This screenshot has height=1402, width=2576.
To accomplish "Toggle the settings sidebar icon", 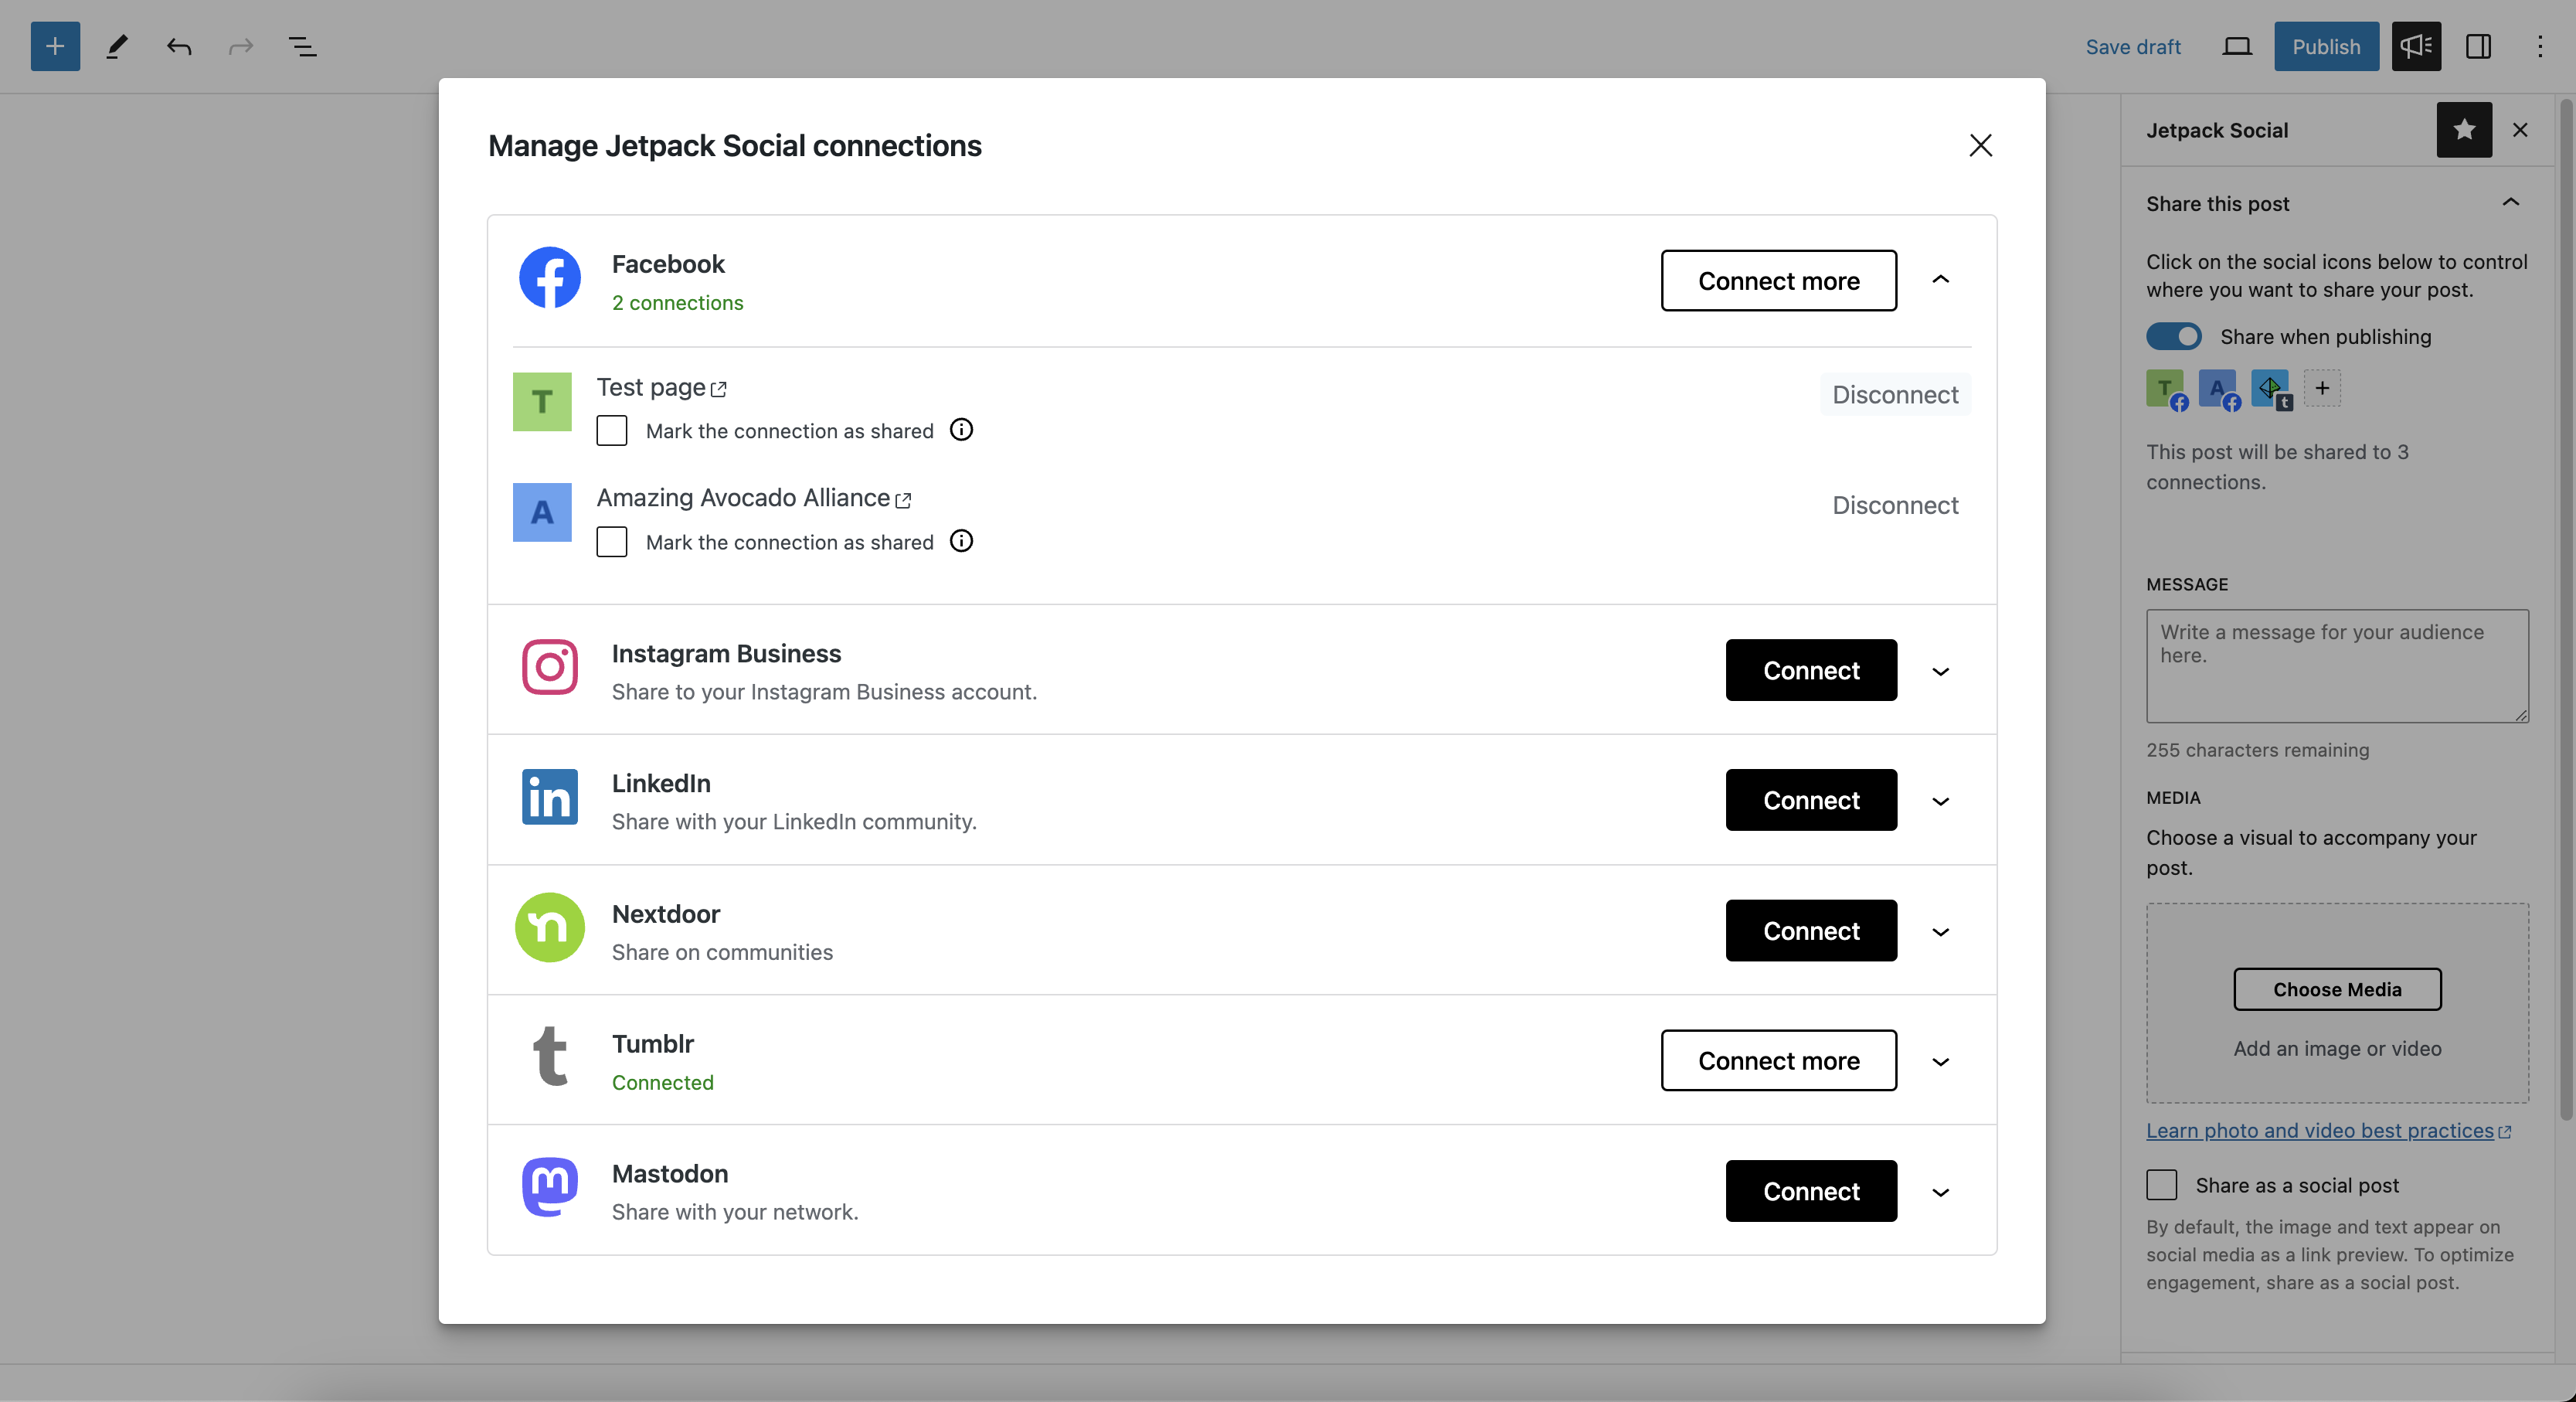I will point(2478,46).
